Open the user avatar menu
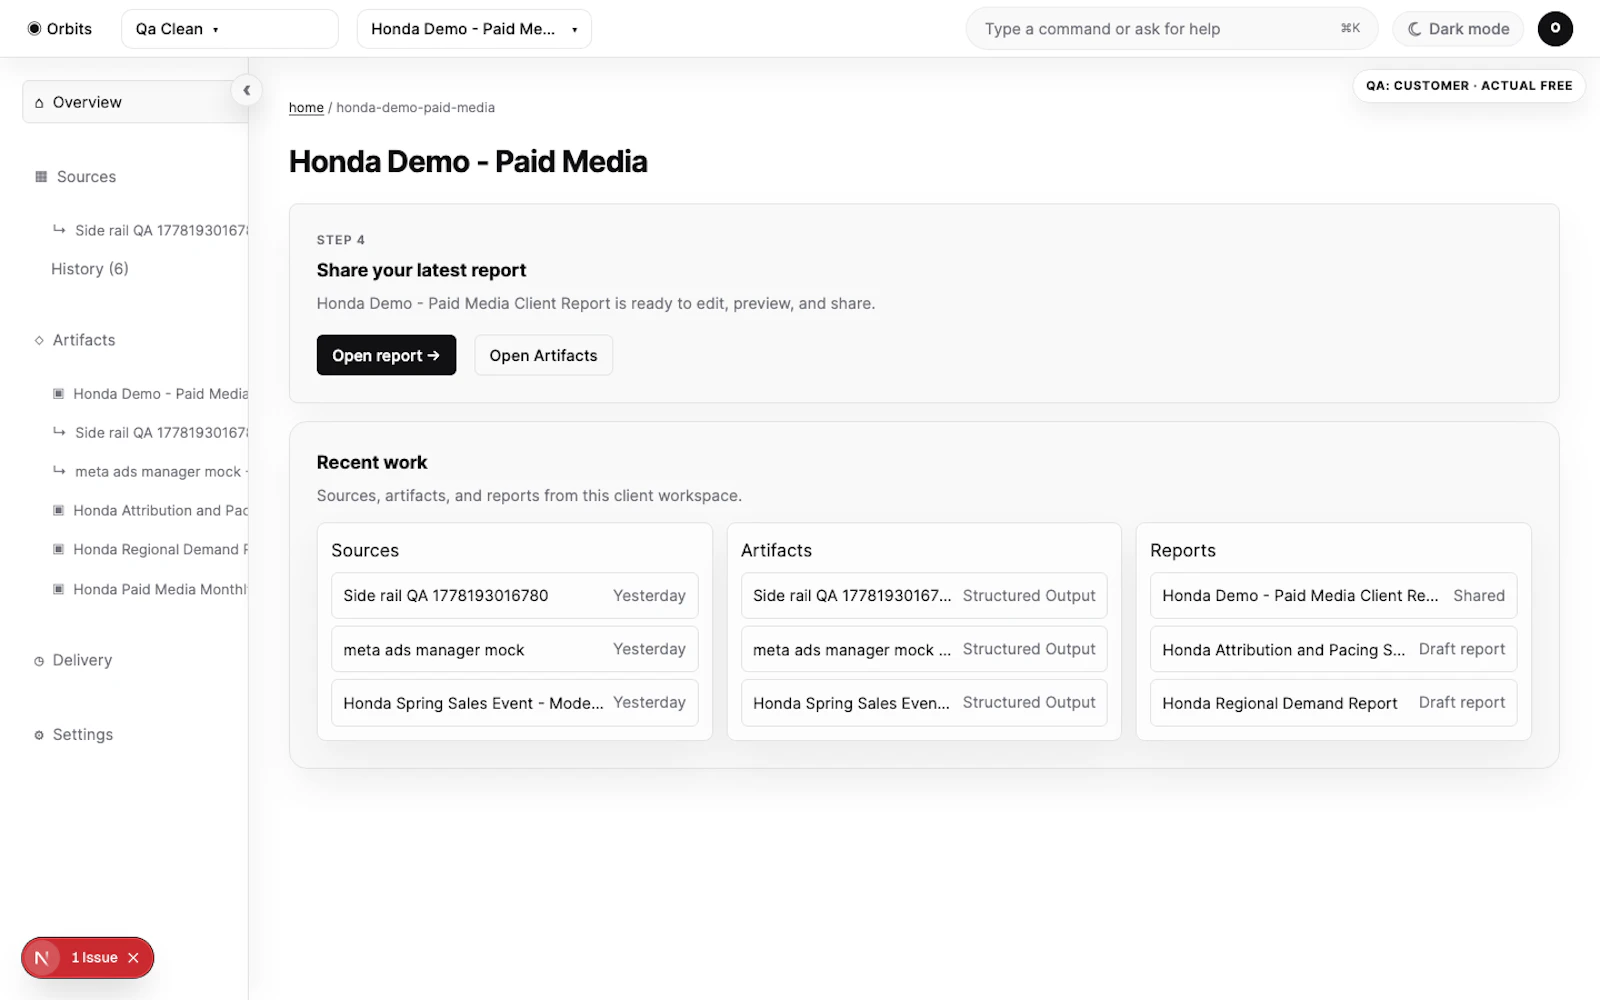This screenshot has width=1600, height=1000. [x=1555, y=29]
